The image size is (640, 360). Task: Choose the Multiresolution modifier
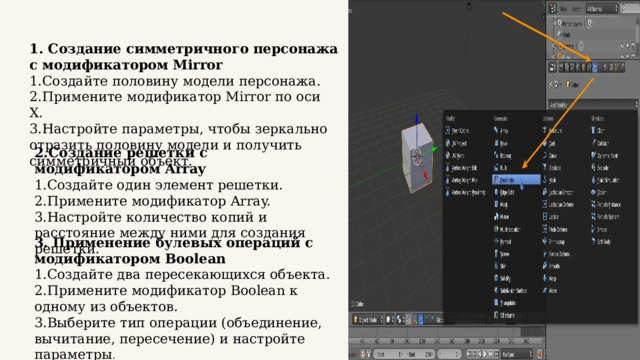pyautogui.click(x=507, y=229)
